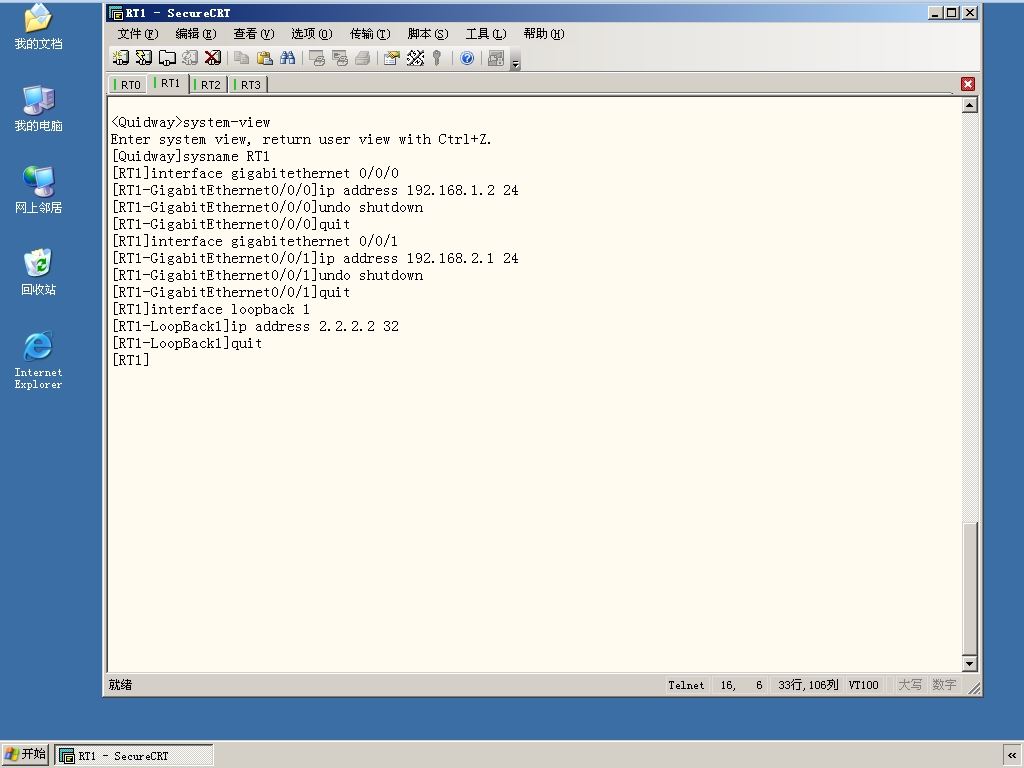Select the 我的文档 desktop icon

click(x=38, y=27)
